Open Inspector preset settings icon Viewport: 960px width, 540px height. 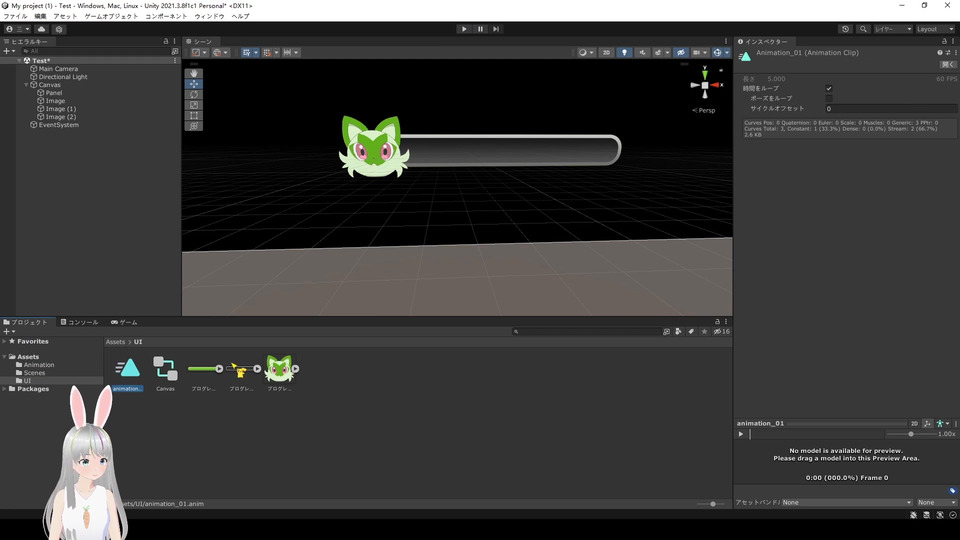[948, 53]
